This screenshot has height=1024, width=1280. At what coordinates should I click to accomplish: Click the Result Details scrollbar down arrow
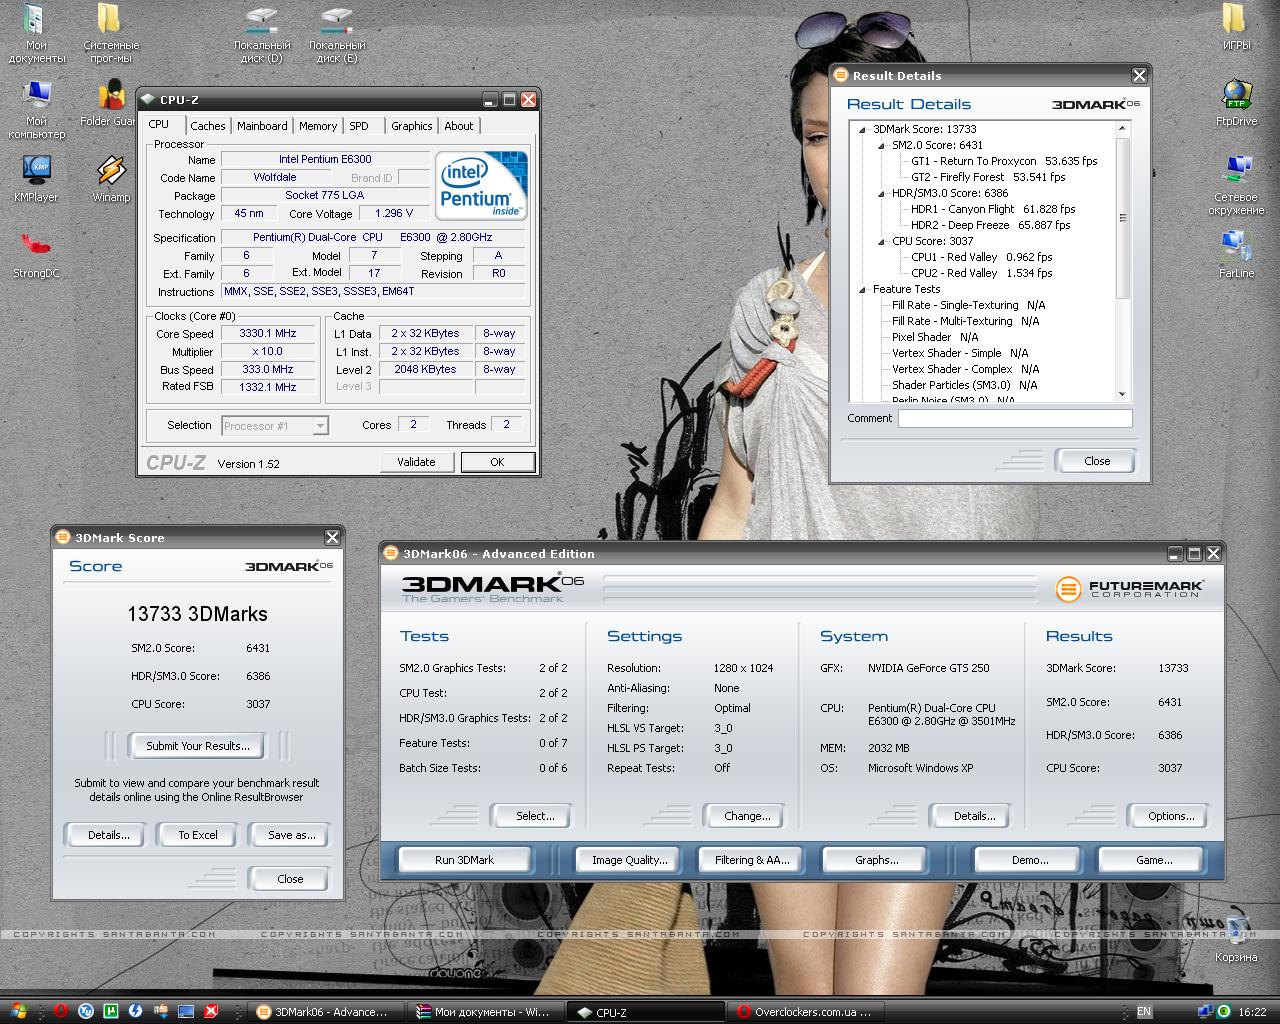coord(1122,394)
